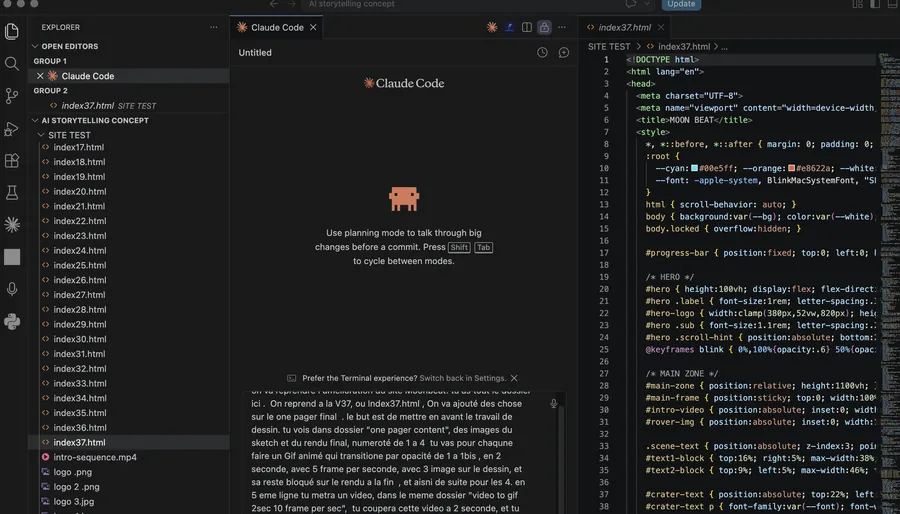This screenshot has width=900, height=514.
Task: Click the white square activity bar icon
Action: coord(11,257)
